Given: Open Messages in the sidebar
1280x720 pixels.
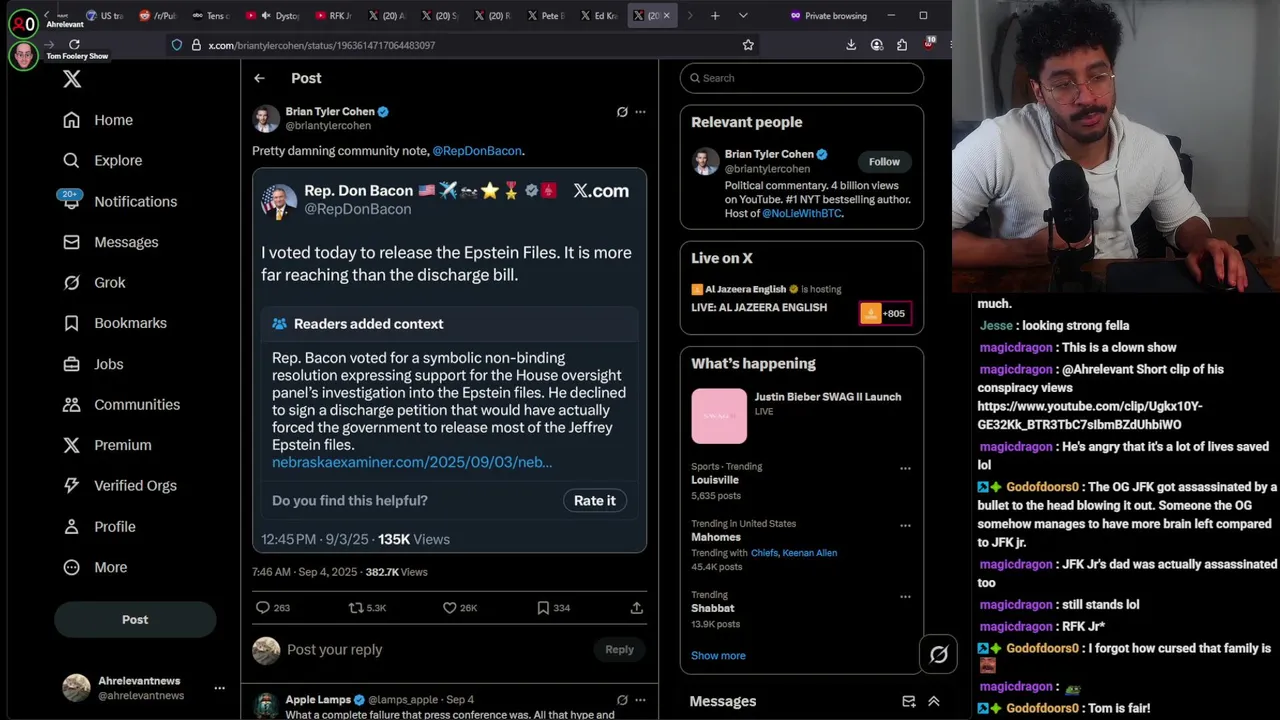Looking at the screenshot, I should point(110,242).
